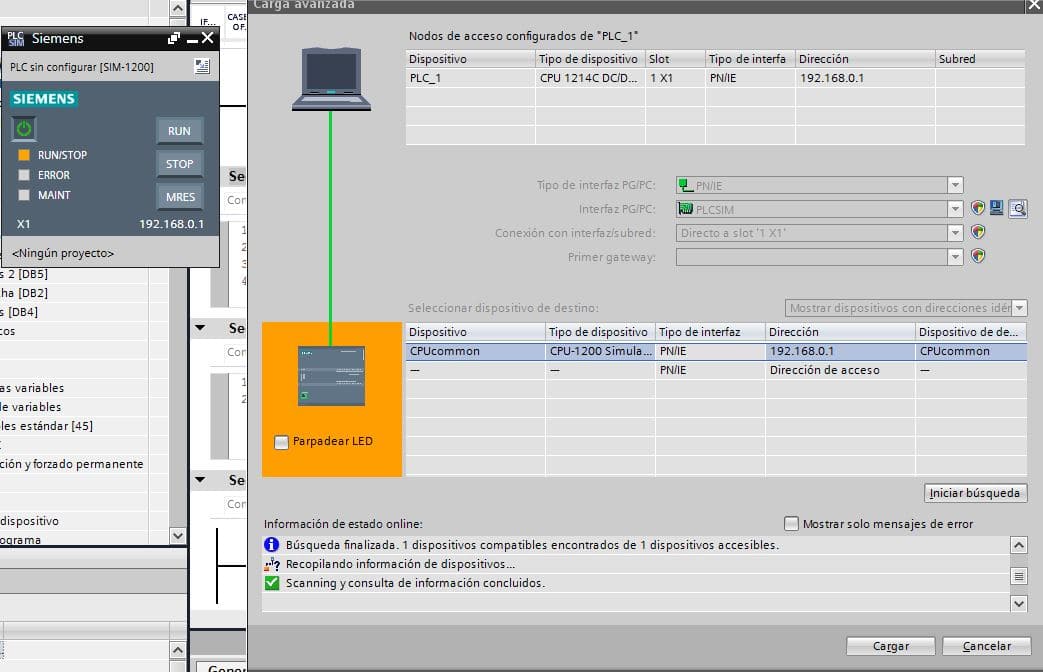Select PLC_1 row in configured nodes

(x=715, y=78)
